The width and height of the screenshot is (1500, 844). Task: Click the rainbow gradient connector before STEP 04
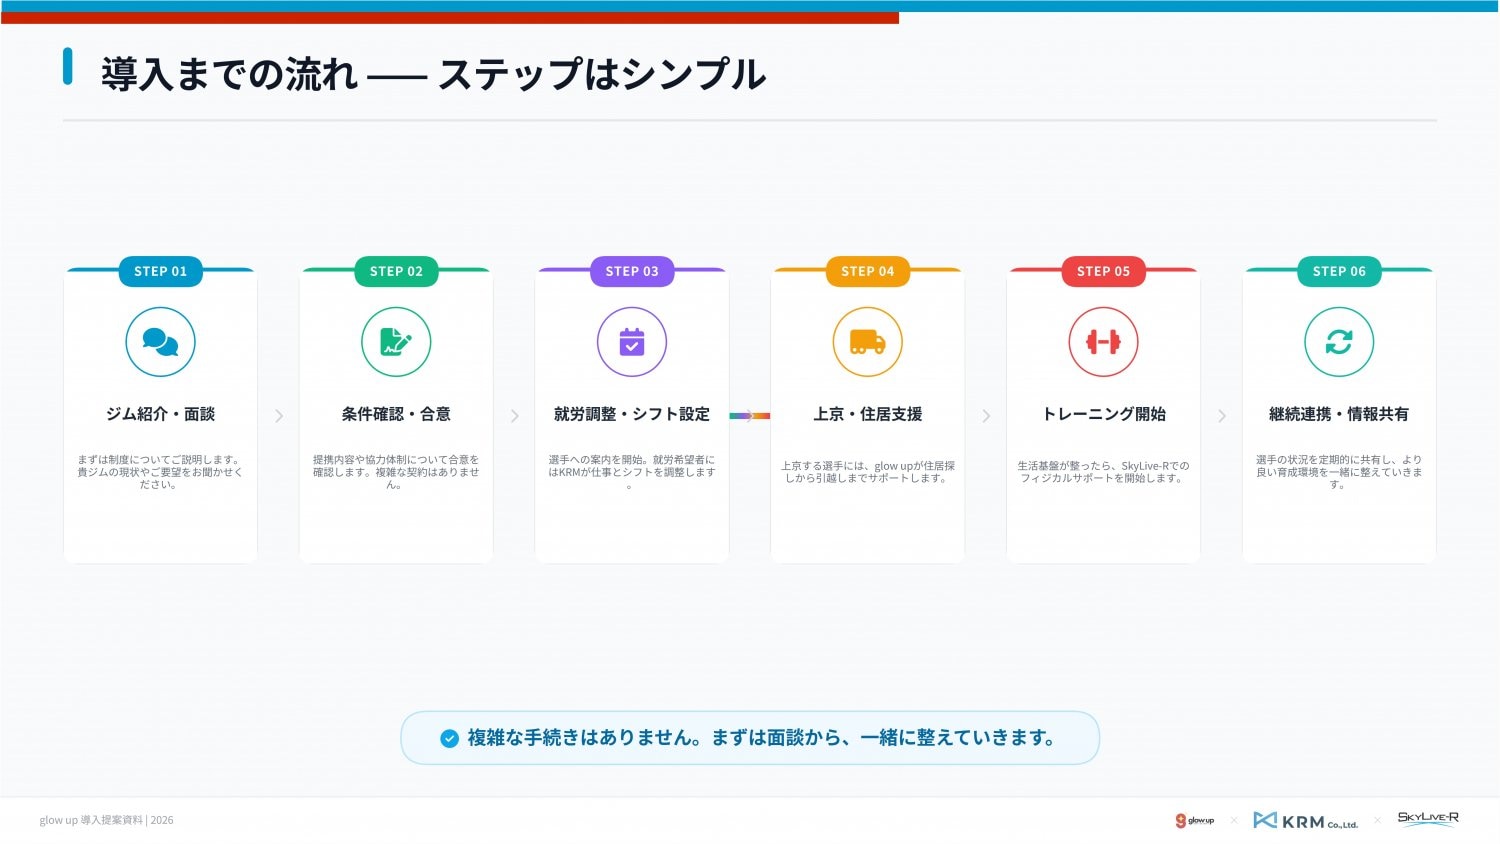click(750, 415)
